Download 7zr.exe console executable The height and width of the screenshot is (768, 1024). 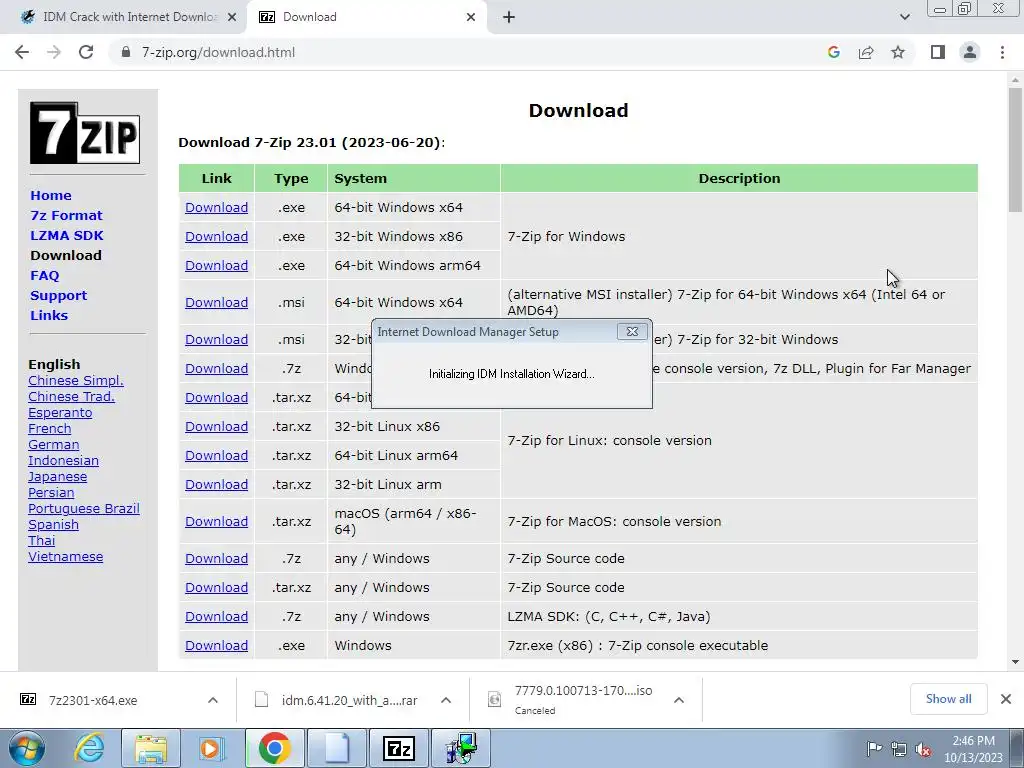point(216,646)
